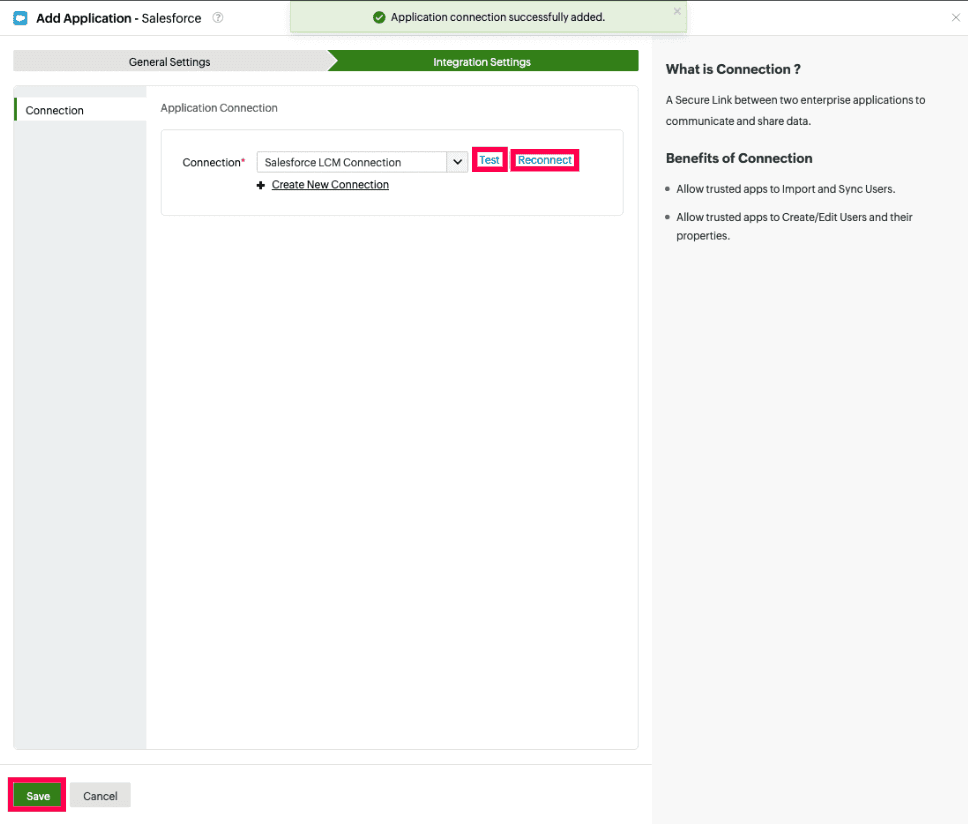Screen dimensions: 968x824
Task: Open the help question mark icon
Action: tap(217, 18)
